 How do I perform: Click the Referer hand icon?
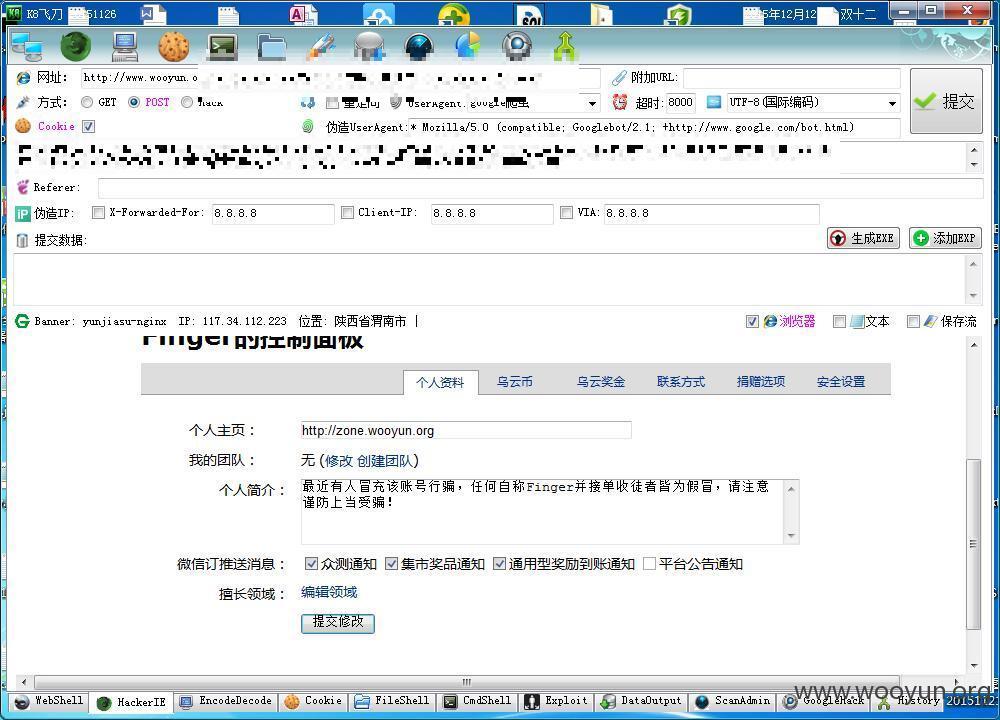[23, 187]
